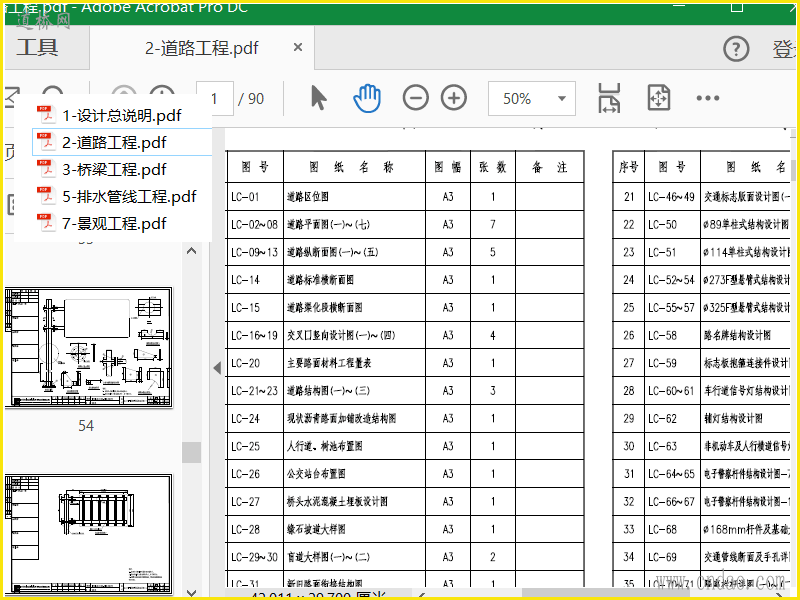Click PDF icon beside 2-道路工程.pdf
Viewport: 800px width, 600px height.
(46, 142)
